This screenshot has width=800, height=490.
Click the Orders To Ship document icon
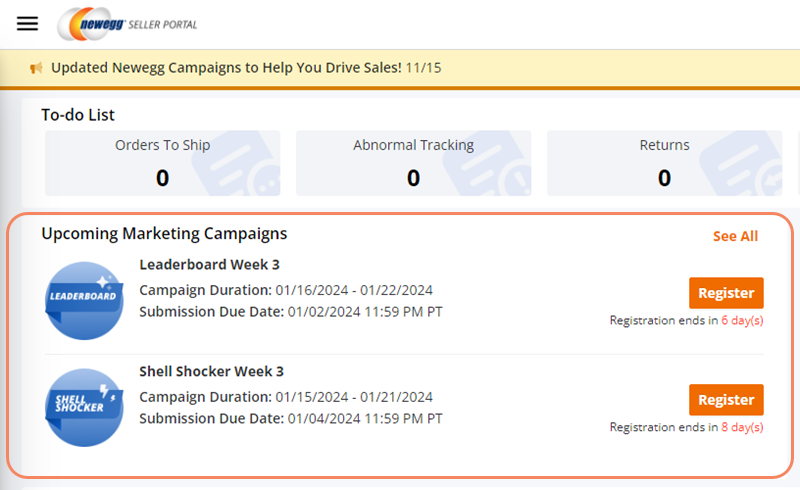[x=237, y=163]
